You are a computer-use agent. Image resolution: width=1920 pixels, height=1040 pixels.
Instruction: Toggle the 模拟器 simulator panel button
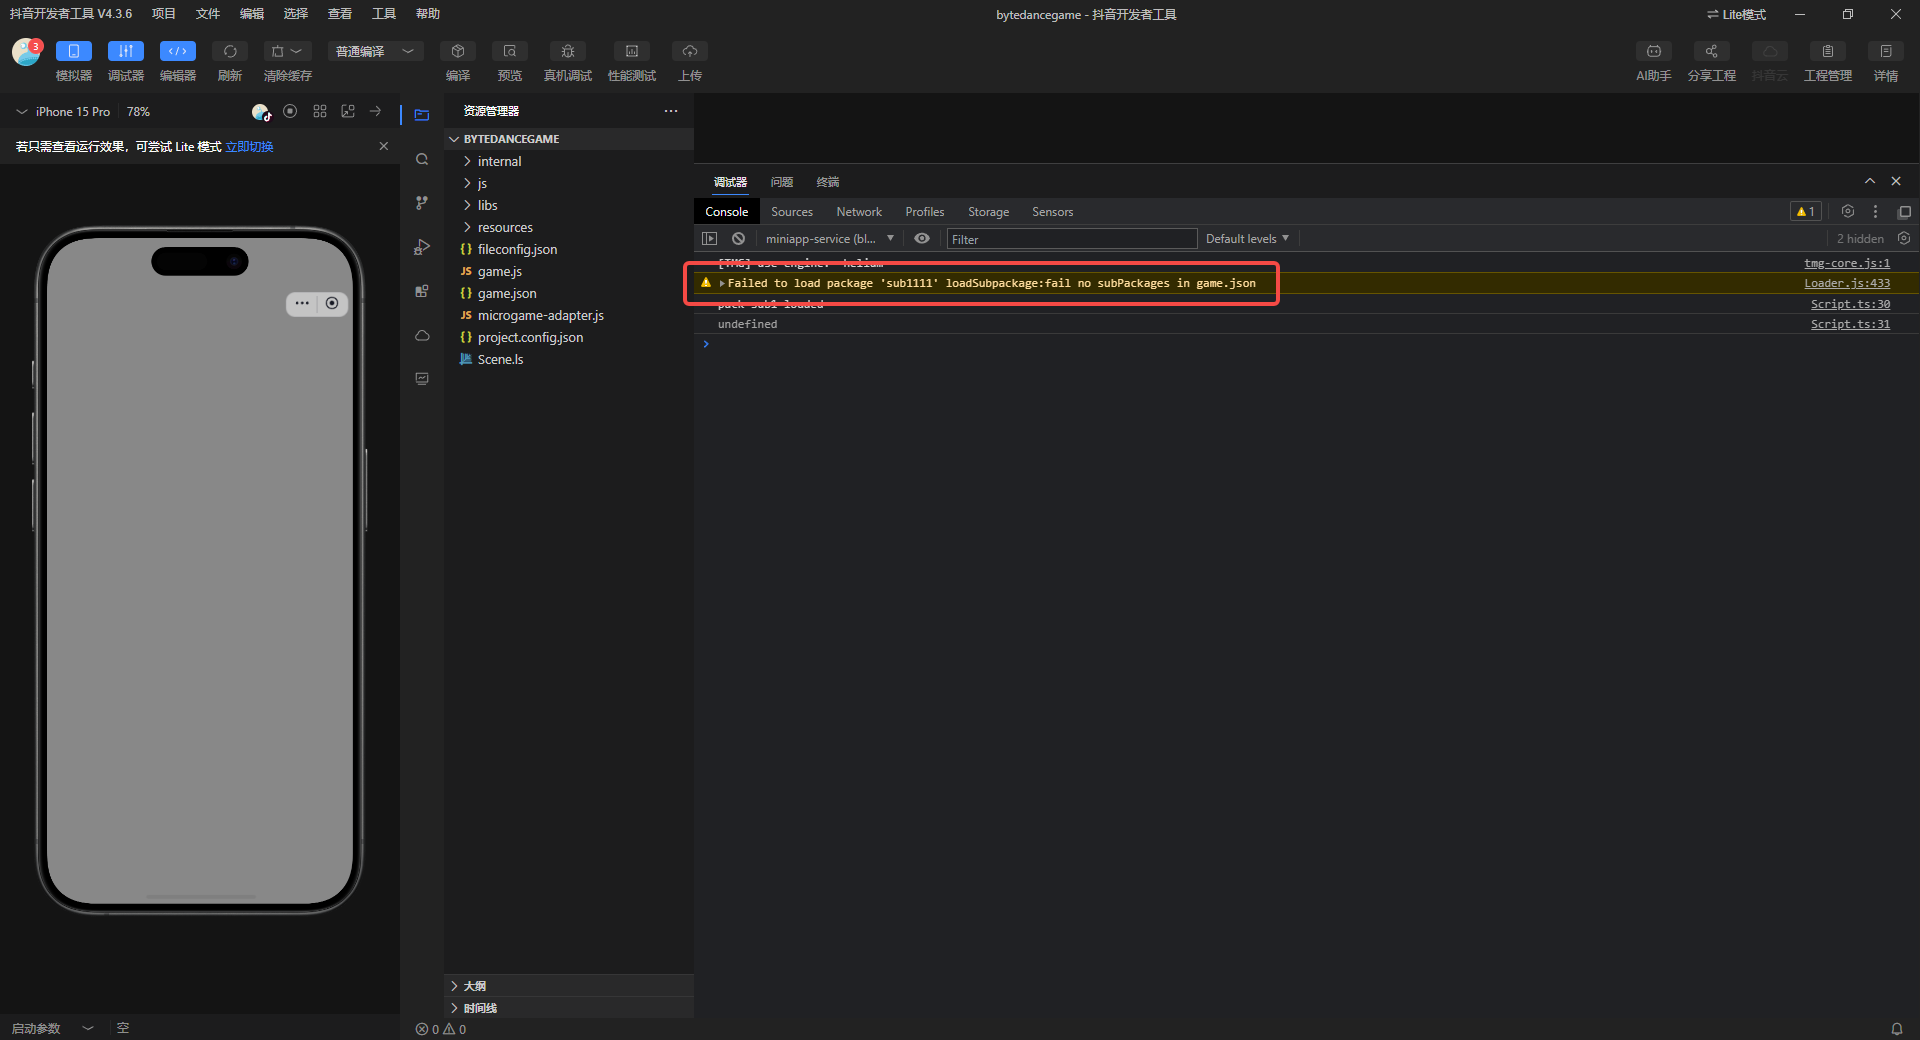pyautogui.click(x=74, y=51)
